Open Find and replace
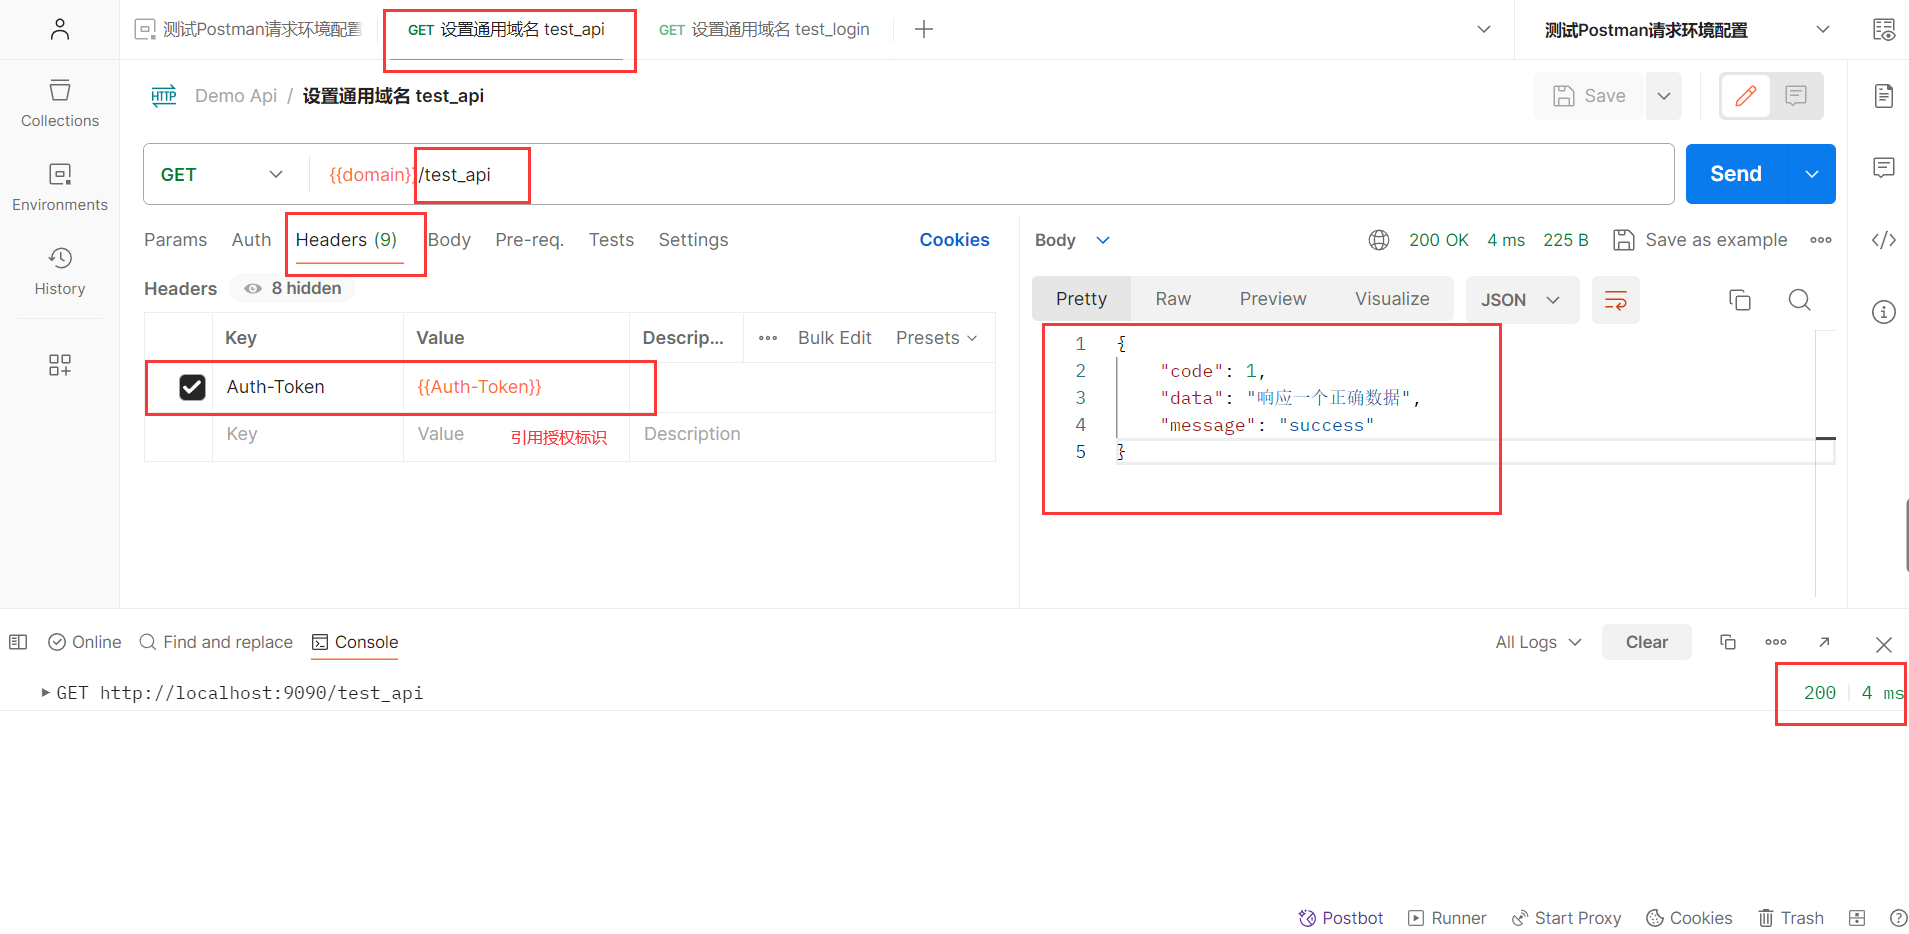This screenshot has width=1909, height=934. point(216,642)
